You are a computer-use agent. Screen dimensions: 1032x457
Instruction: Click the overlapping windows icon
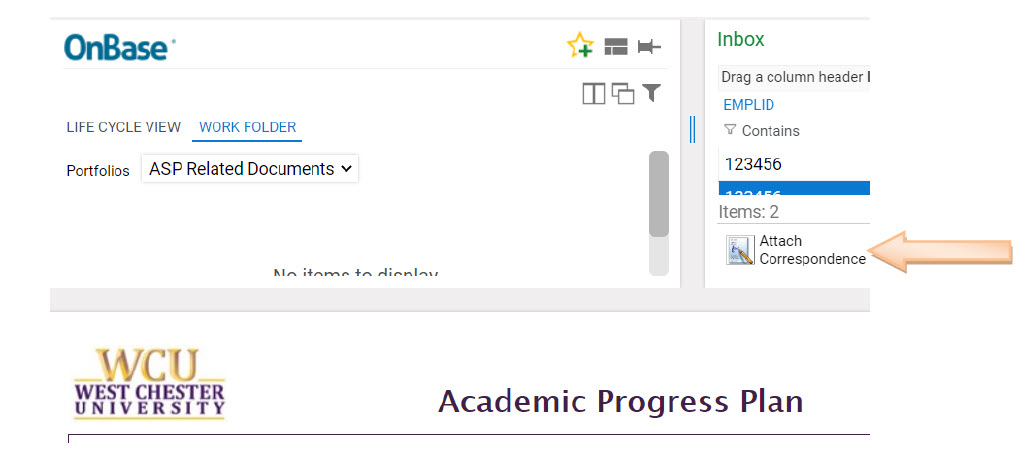coord(623,95)
